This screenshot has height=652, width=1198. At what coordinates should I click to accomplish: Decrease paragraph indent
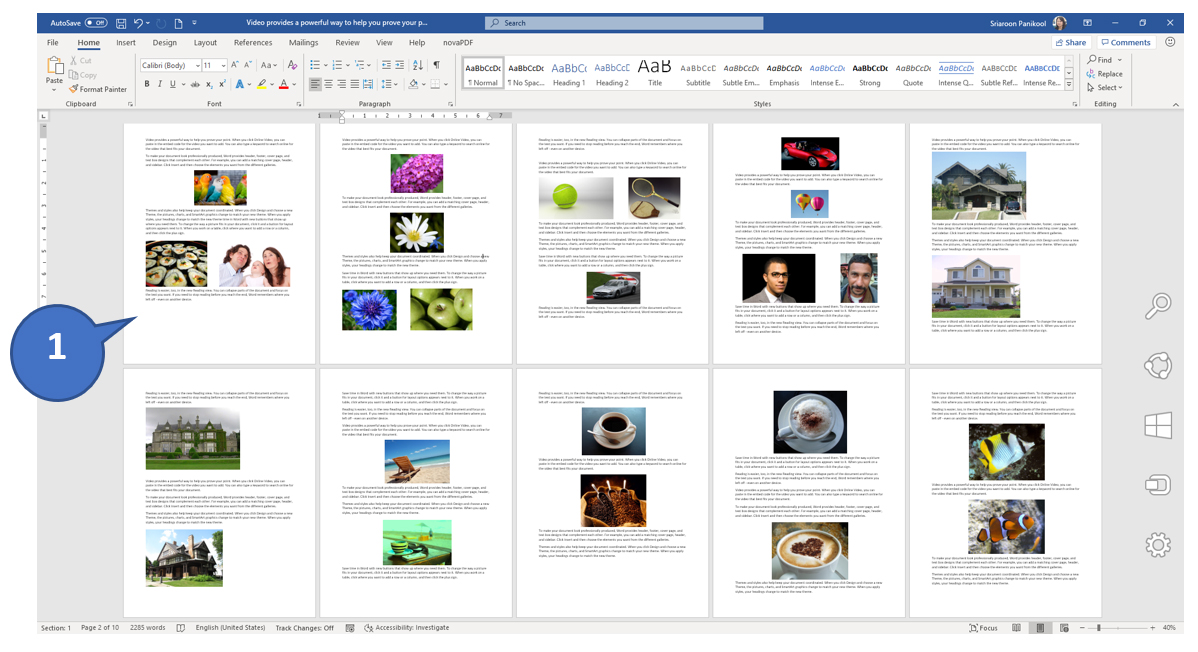click(387, 65)
